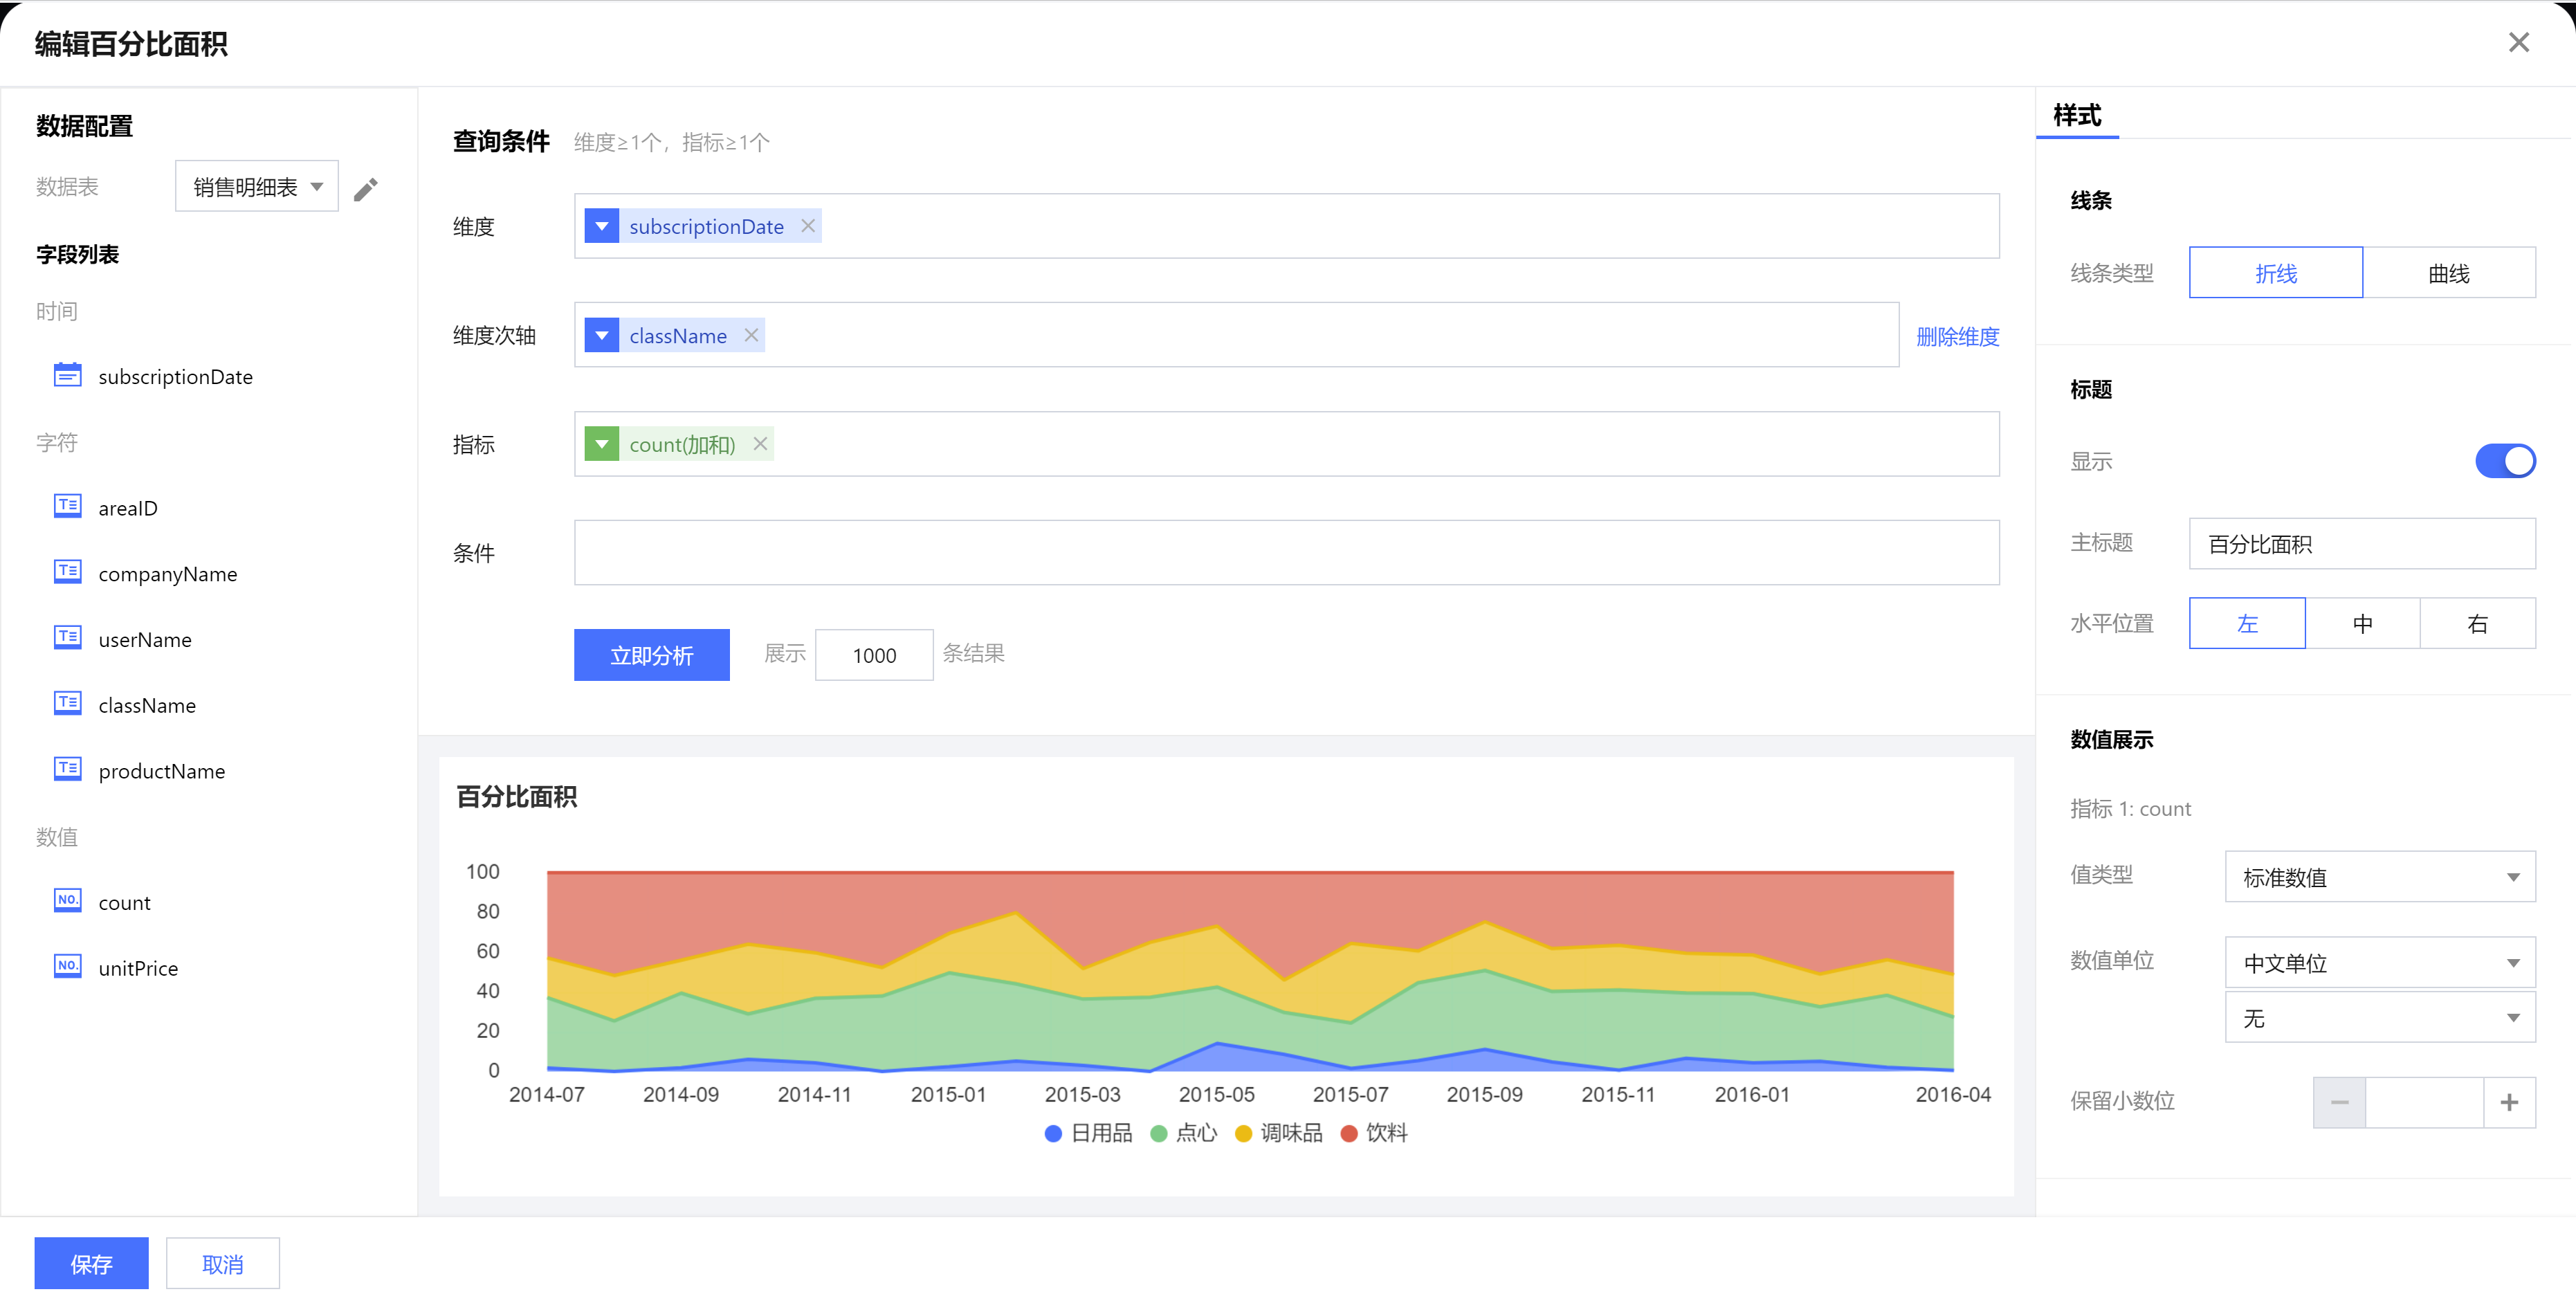Click the calendar icon for subscriptionDate field
Image resolution: width=2576 pixels, height=1303 pixels.
coord(67,376)
